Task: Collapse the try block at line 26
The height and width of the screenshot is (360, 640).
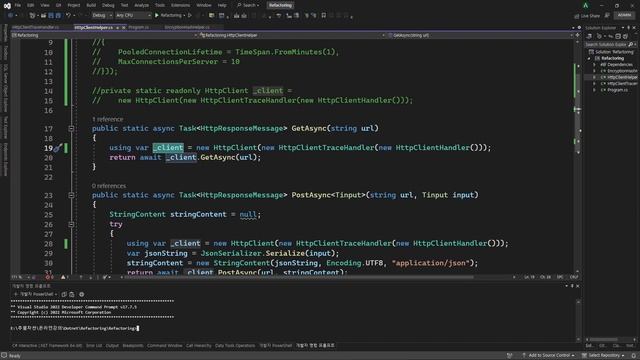Action: pos(71,224)
